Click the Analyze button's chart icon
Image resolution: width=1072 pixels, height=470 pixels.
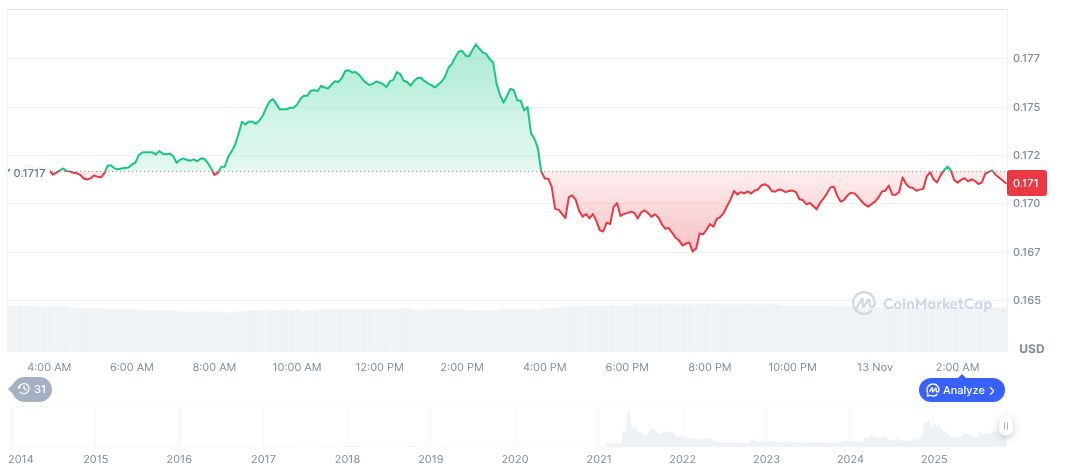click(932, 390)
